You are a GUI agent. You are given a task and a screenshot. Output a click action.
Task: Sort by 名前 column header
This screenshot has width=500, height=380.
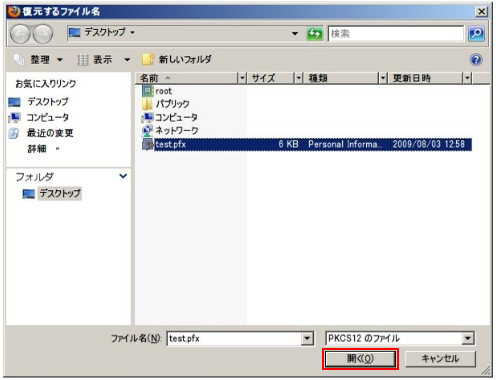click(x=187, y=78)
